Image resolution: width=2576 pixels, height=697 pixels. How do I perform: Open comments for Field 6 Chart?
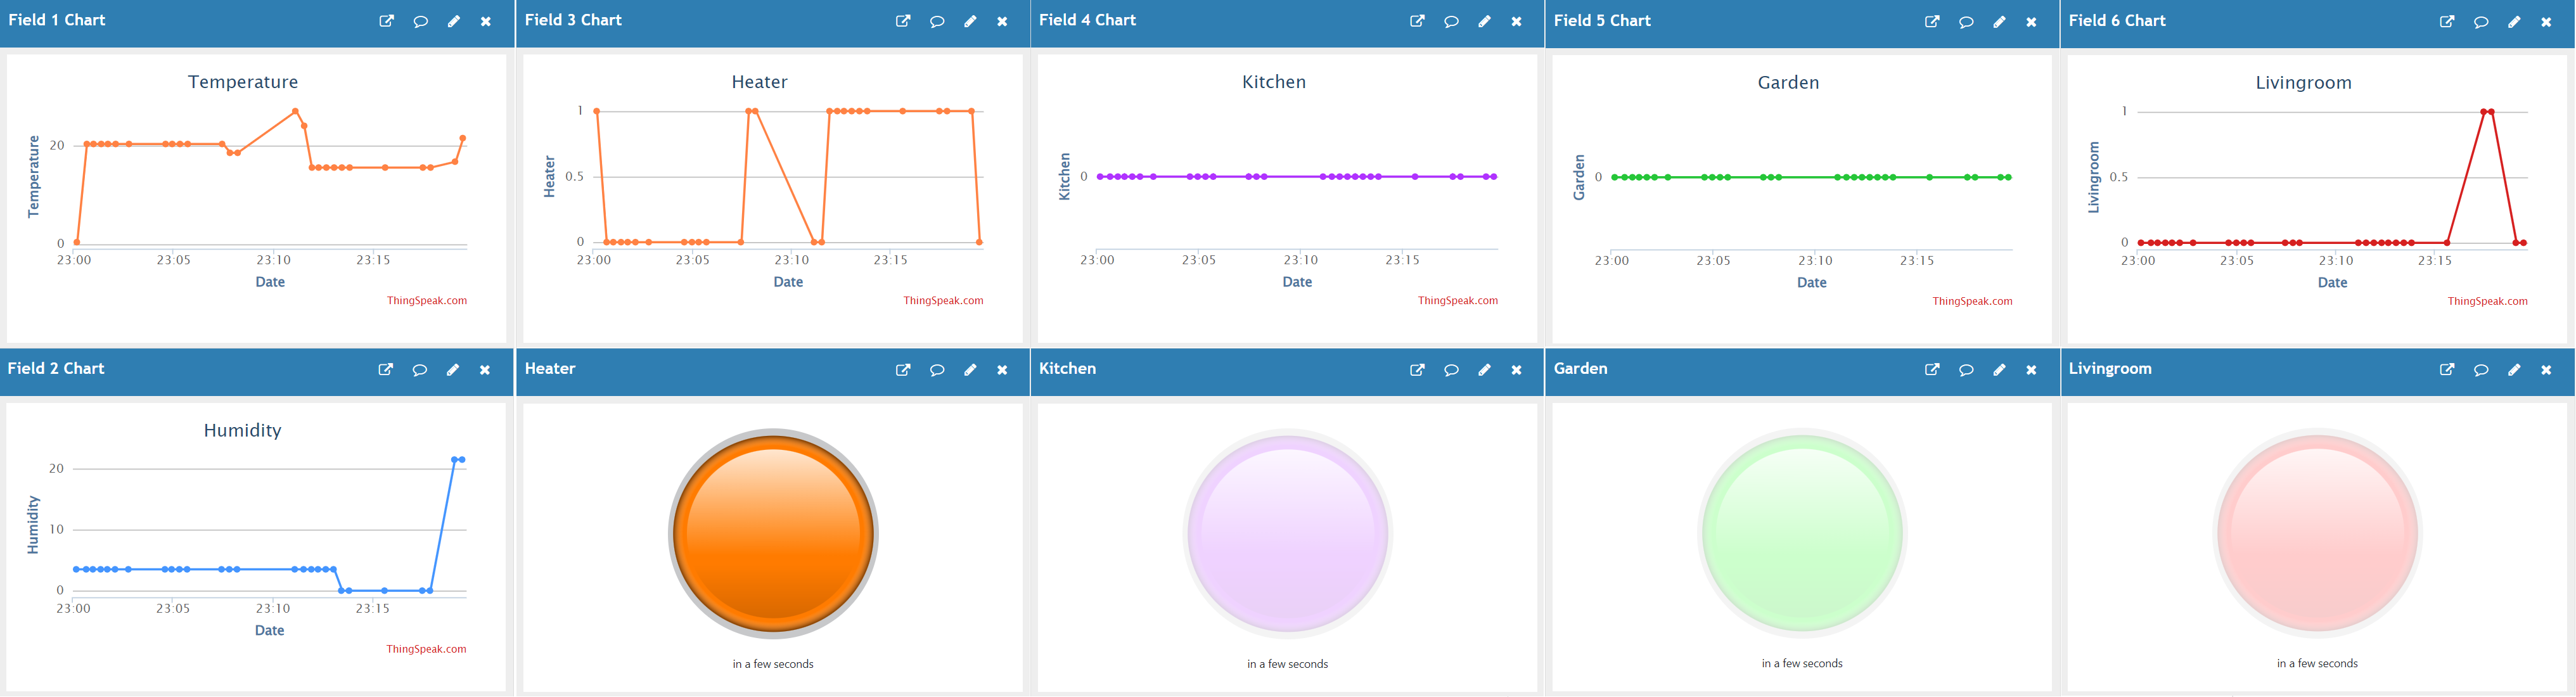pos(2481,21)
